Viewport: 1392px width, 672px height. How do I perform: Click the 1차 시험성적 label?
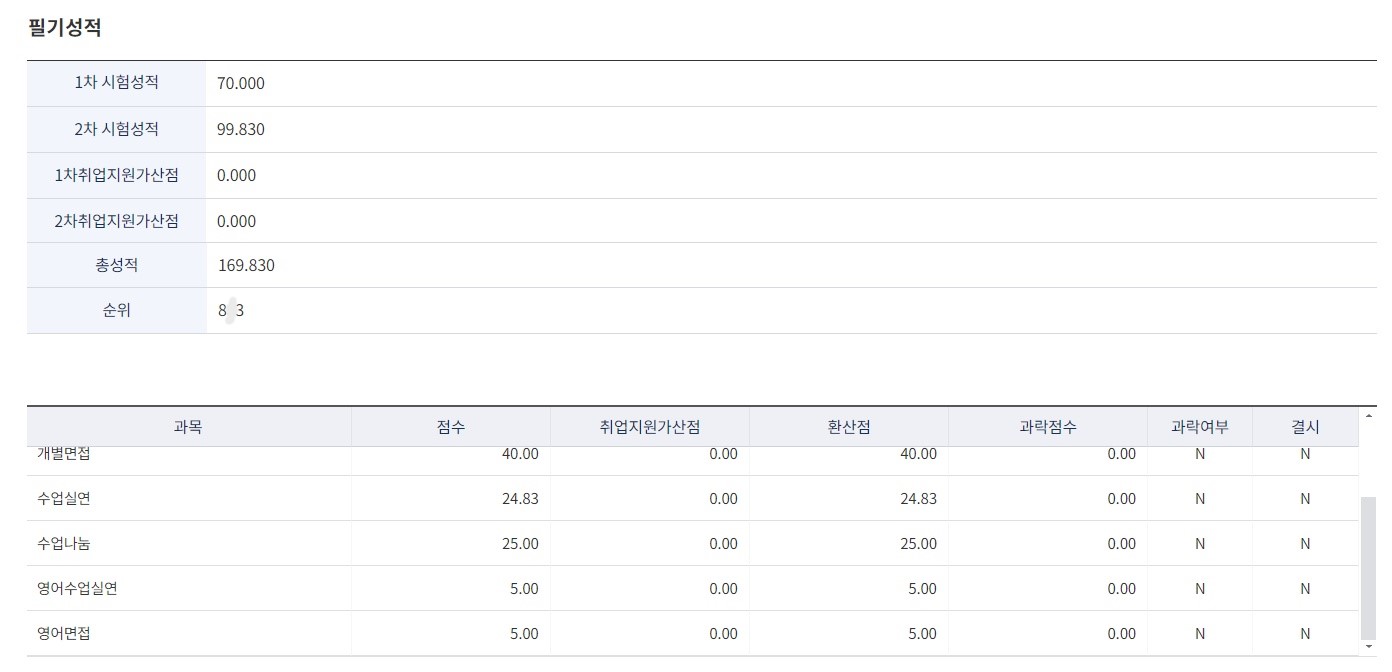(116, 83)
